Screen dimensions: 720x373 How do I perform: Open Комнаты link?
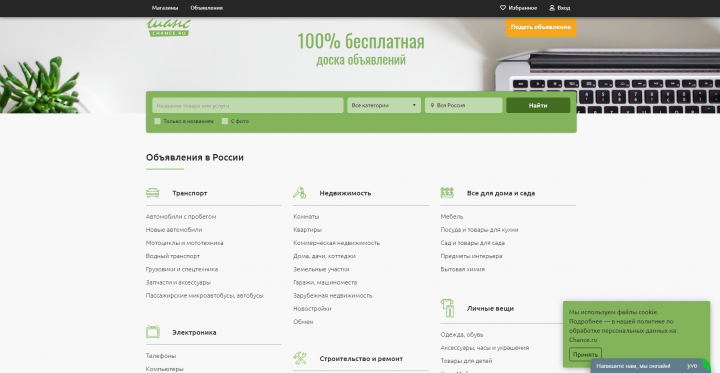click(x=306, y=216)
